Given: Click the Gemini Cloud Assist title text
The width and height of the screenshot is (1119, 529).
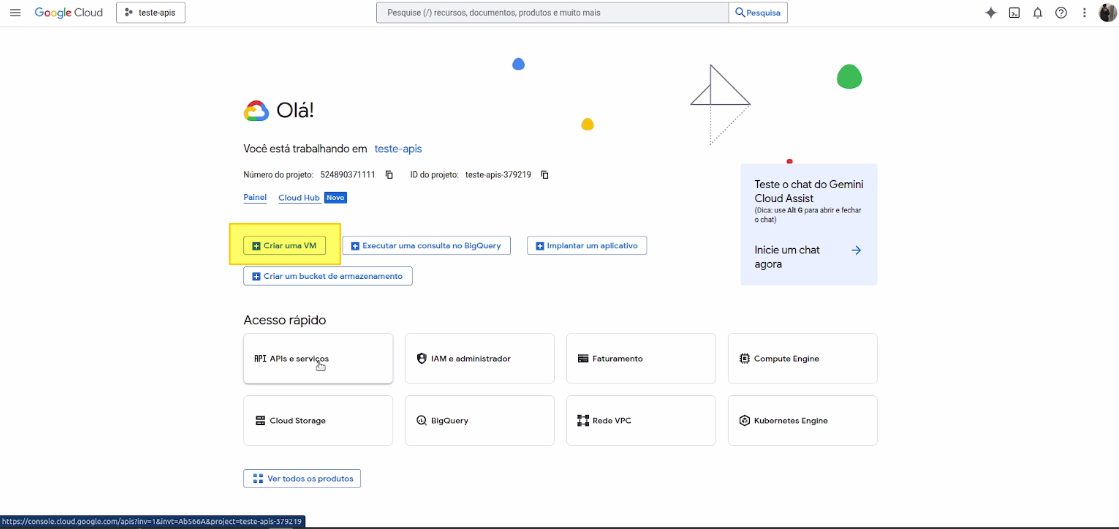Looking at the screenshot, I should tap(809, 191).
